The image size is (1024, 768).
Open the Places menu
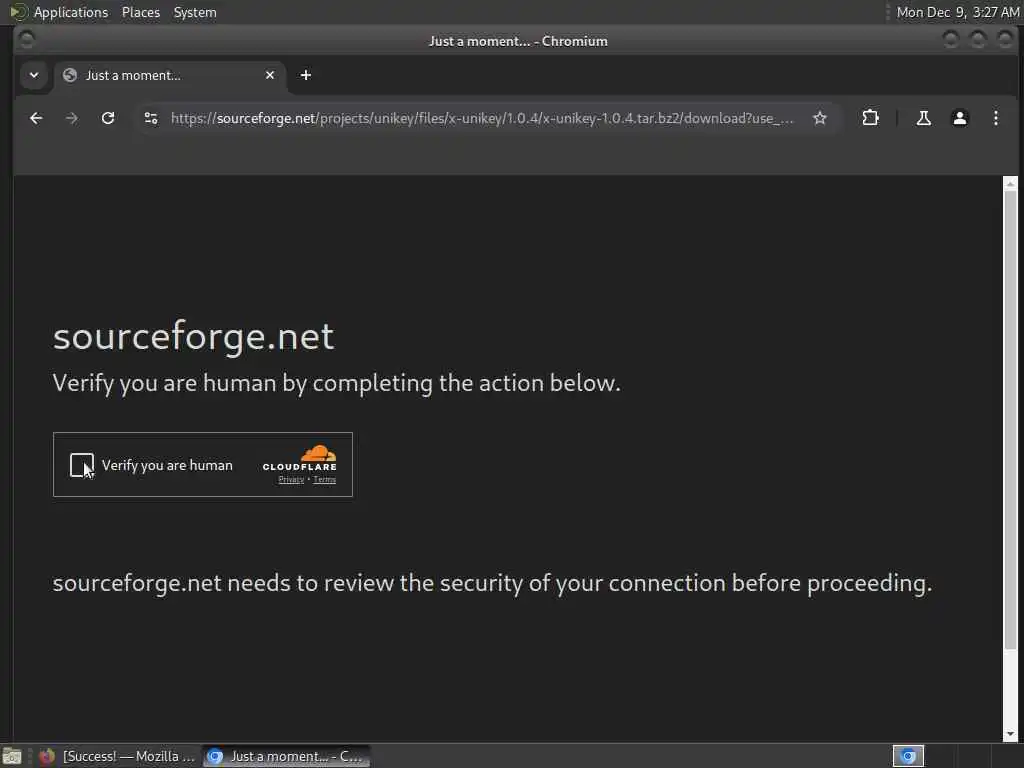[140, 12]
